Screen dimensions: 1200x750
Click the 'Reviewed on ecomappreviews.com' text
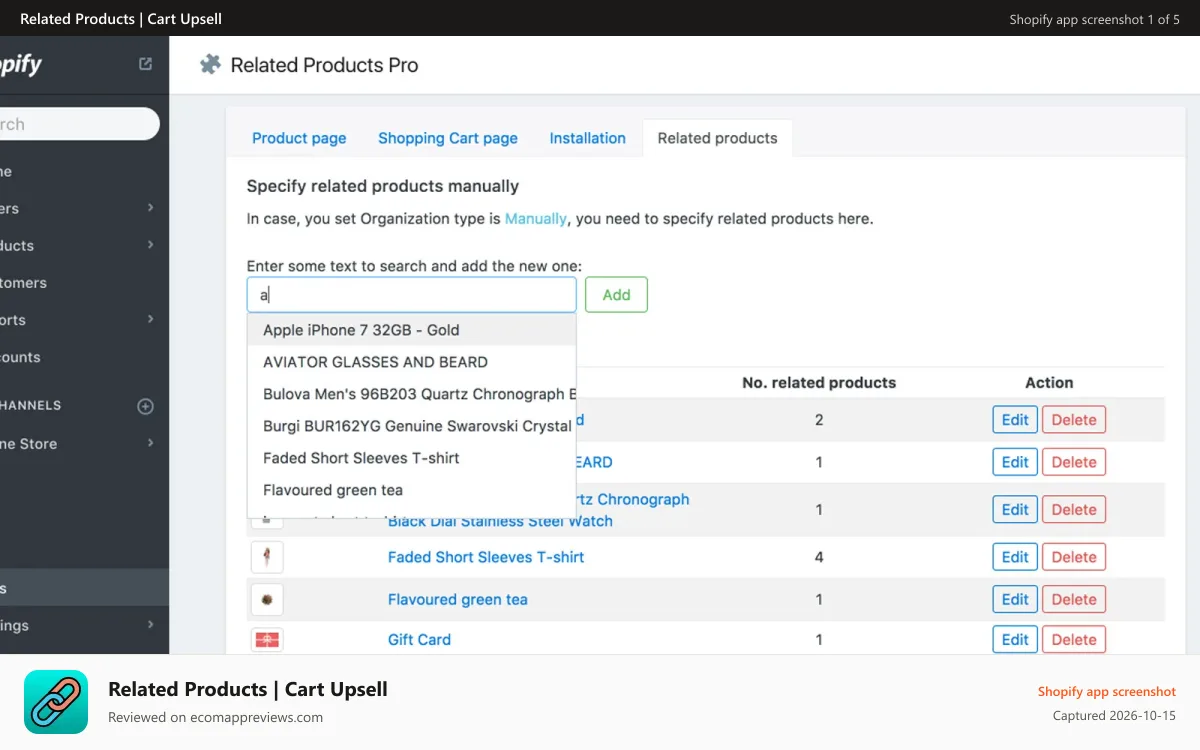click(215, 717)
